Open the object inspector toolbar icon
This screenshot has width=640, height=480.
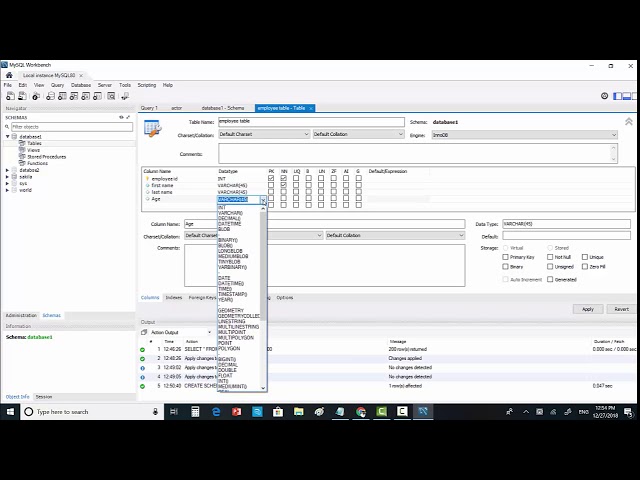pyautogui.click(x=36, y=96)
